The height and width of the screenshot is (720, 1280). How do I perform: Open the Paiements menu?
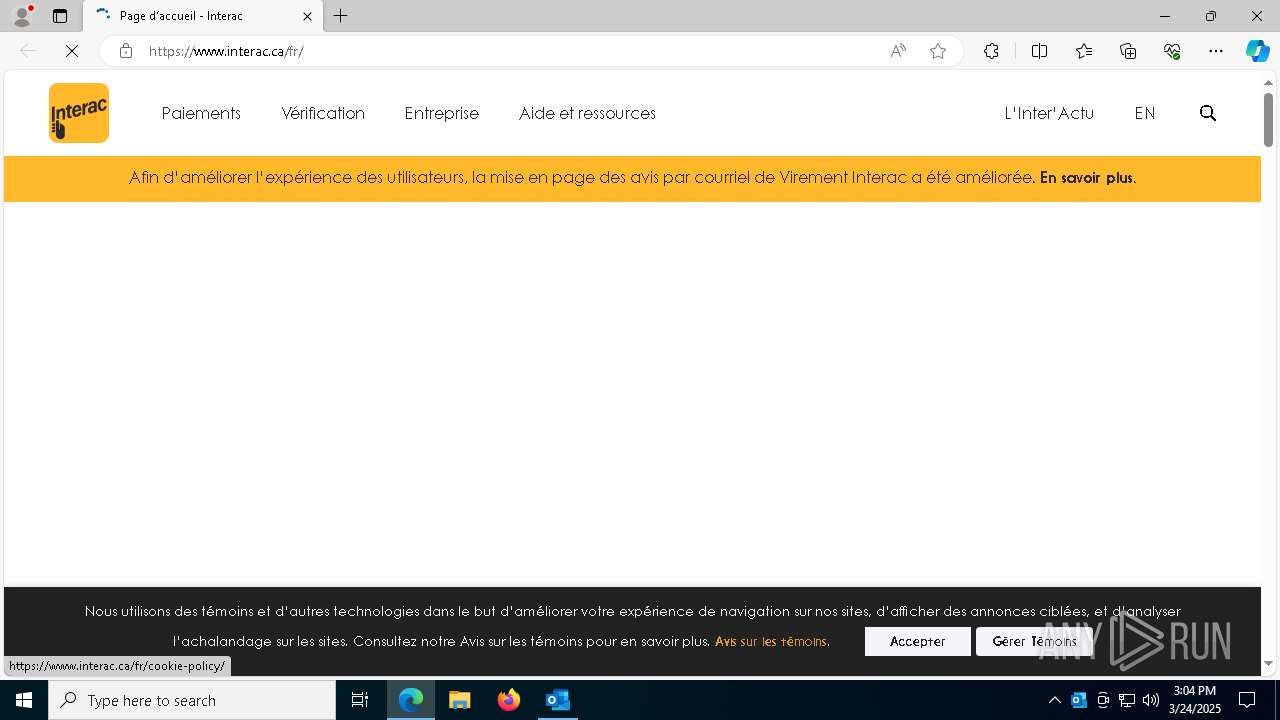(x=201, y=113)
